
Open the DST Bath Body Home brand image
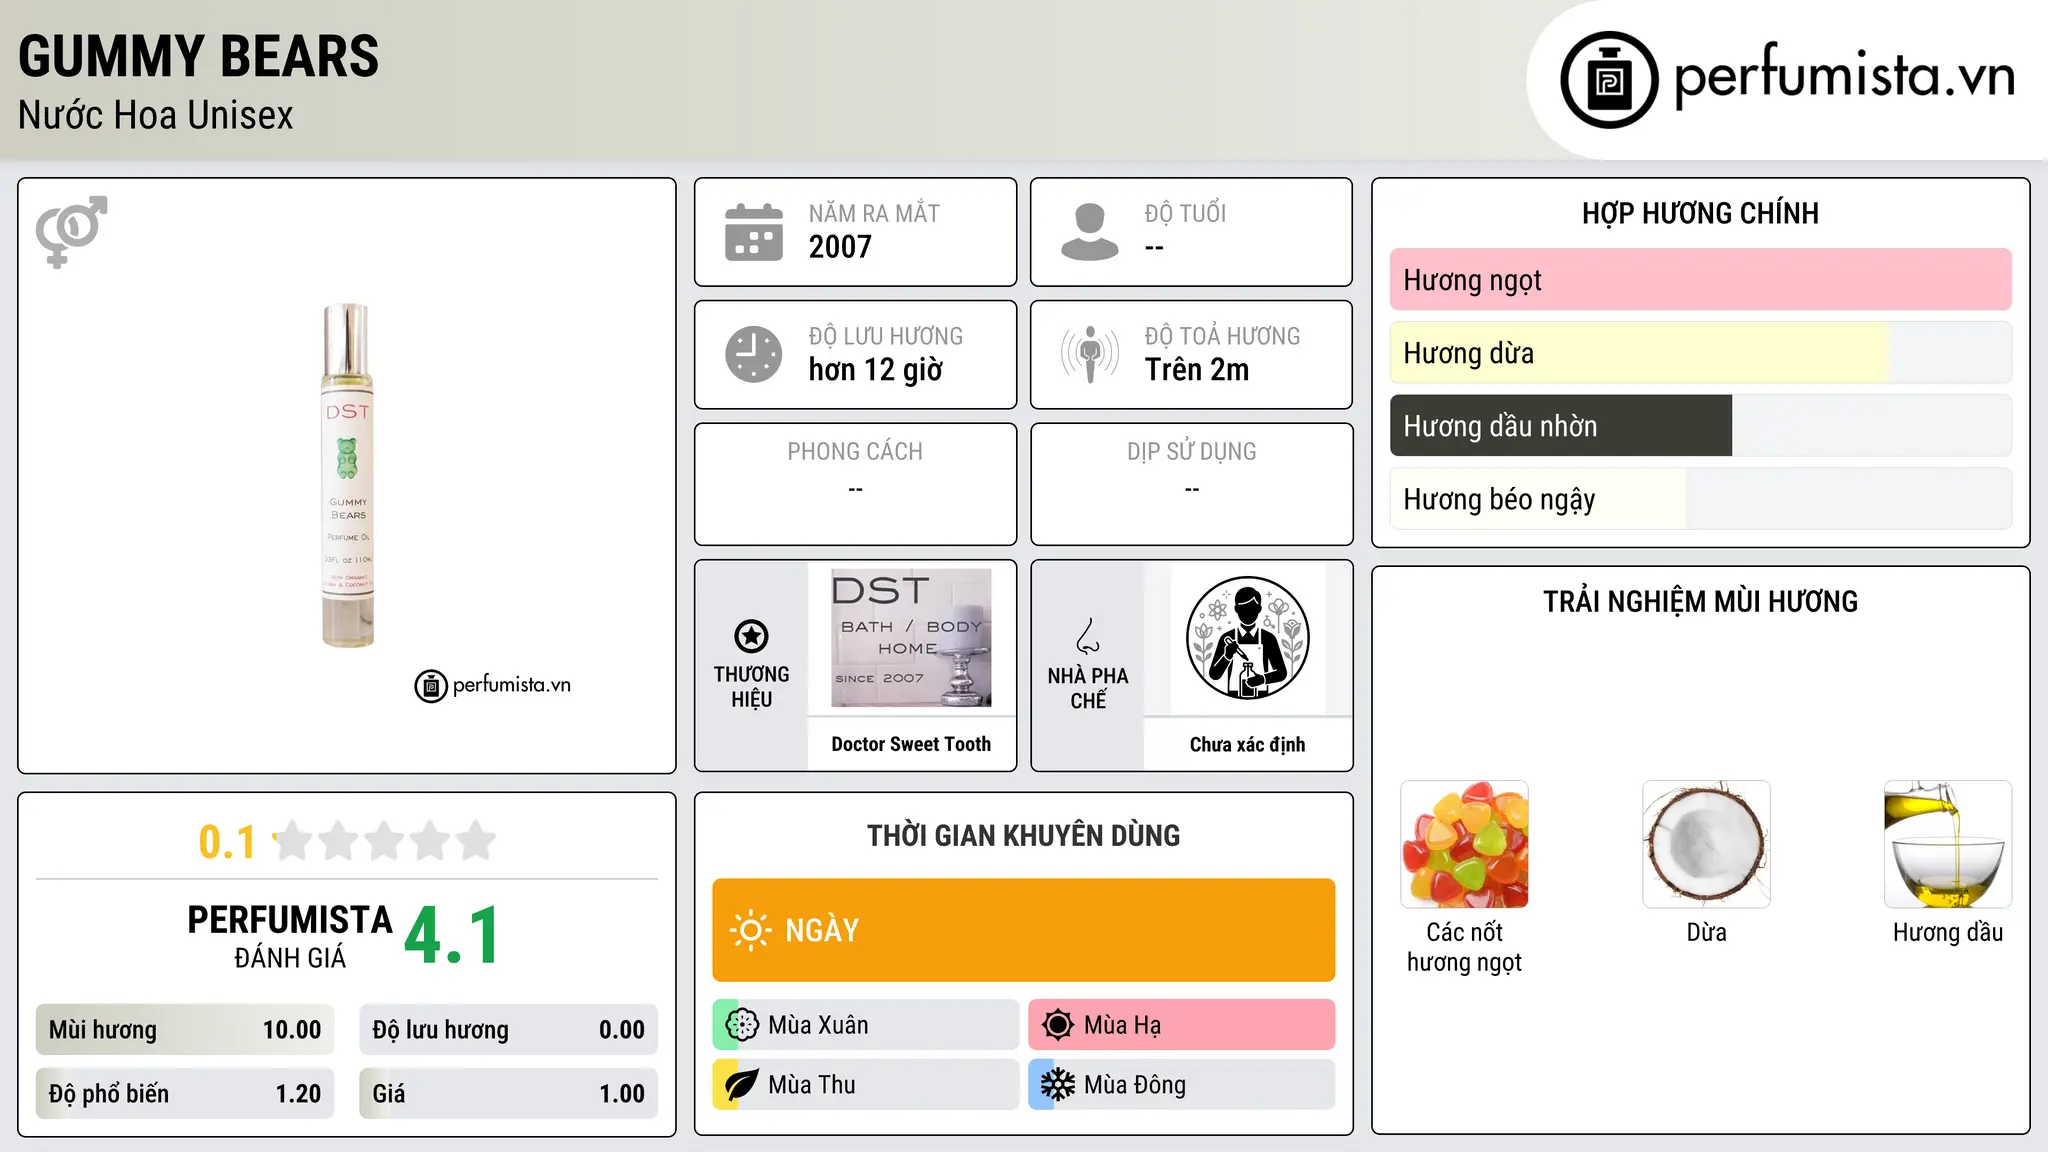(x=911, y=638)
